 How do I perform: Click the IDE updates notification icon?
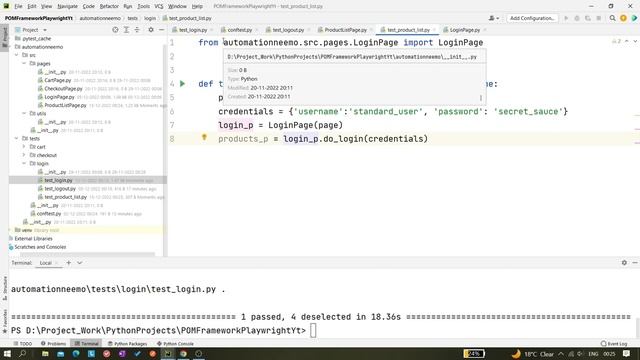click(x=623, y=18)
